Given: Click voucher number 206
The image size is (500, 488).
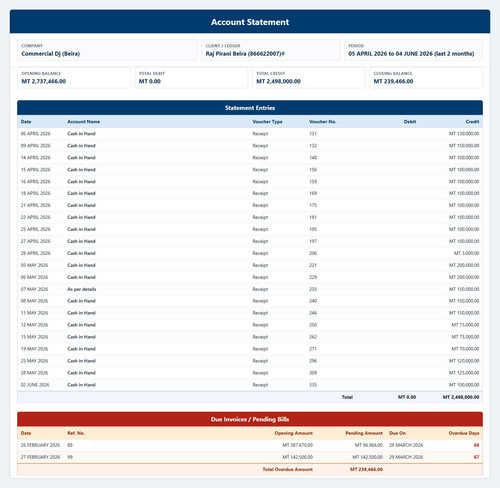Looking at the screenshot, I should [x=313, y=253].
